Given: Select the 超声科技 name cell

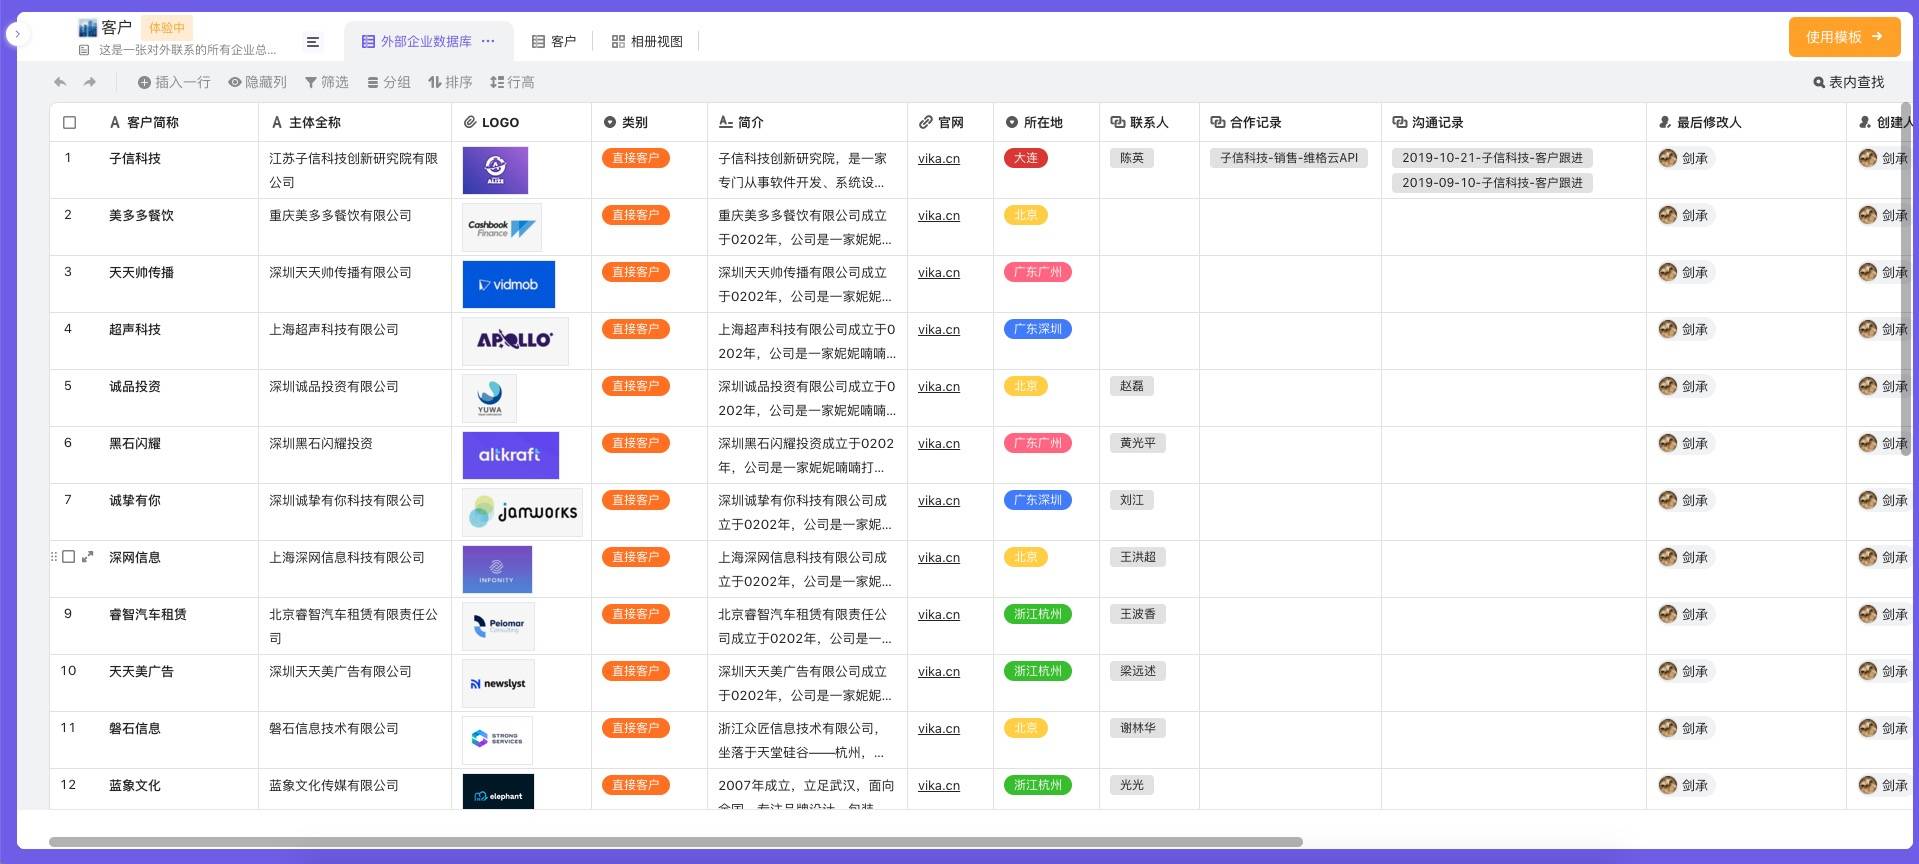Looking at the screenshot, I should pyautogui.click(x=155, y=341).
